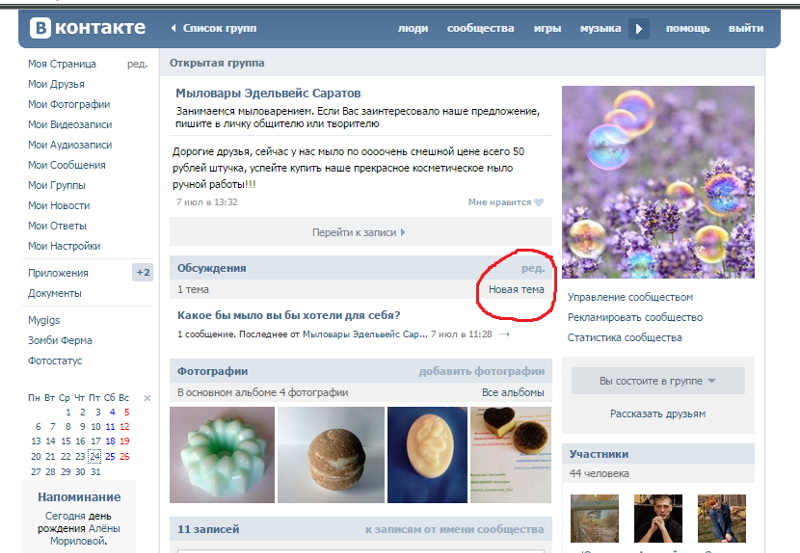Open the middle member avatar, man in black
The height and width of the screenshot is (553, 800).
pos(658,518)
